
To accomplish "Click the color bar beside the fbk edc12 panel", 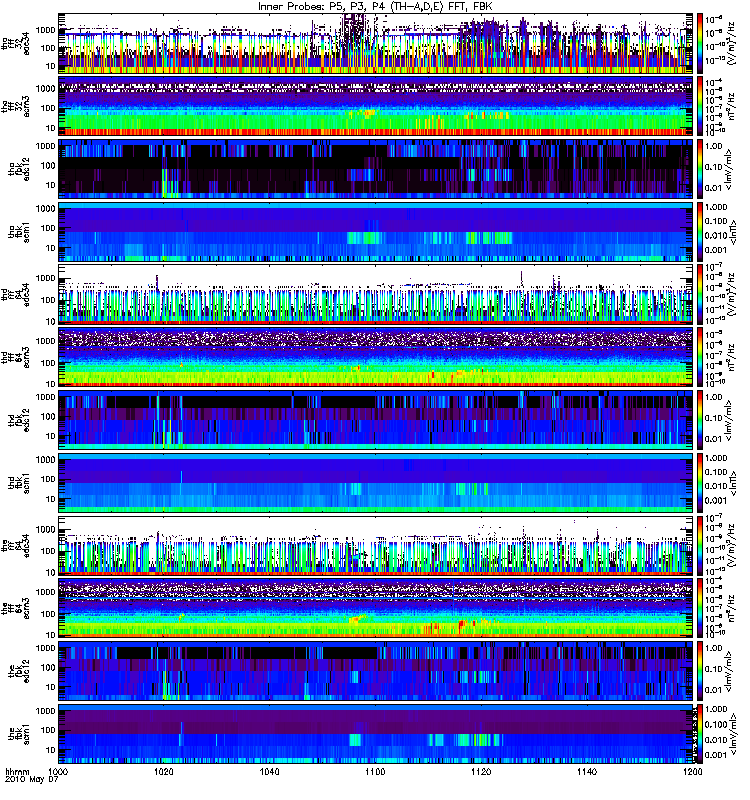I will pos(700,670).
